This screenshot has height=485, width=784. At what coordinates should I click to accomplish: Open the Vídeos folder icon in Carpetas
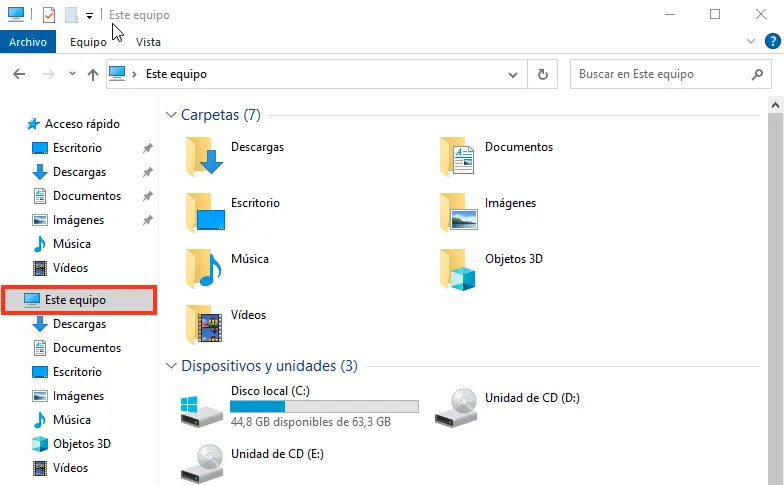[204, 324]
